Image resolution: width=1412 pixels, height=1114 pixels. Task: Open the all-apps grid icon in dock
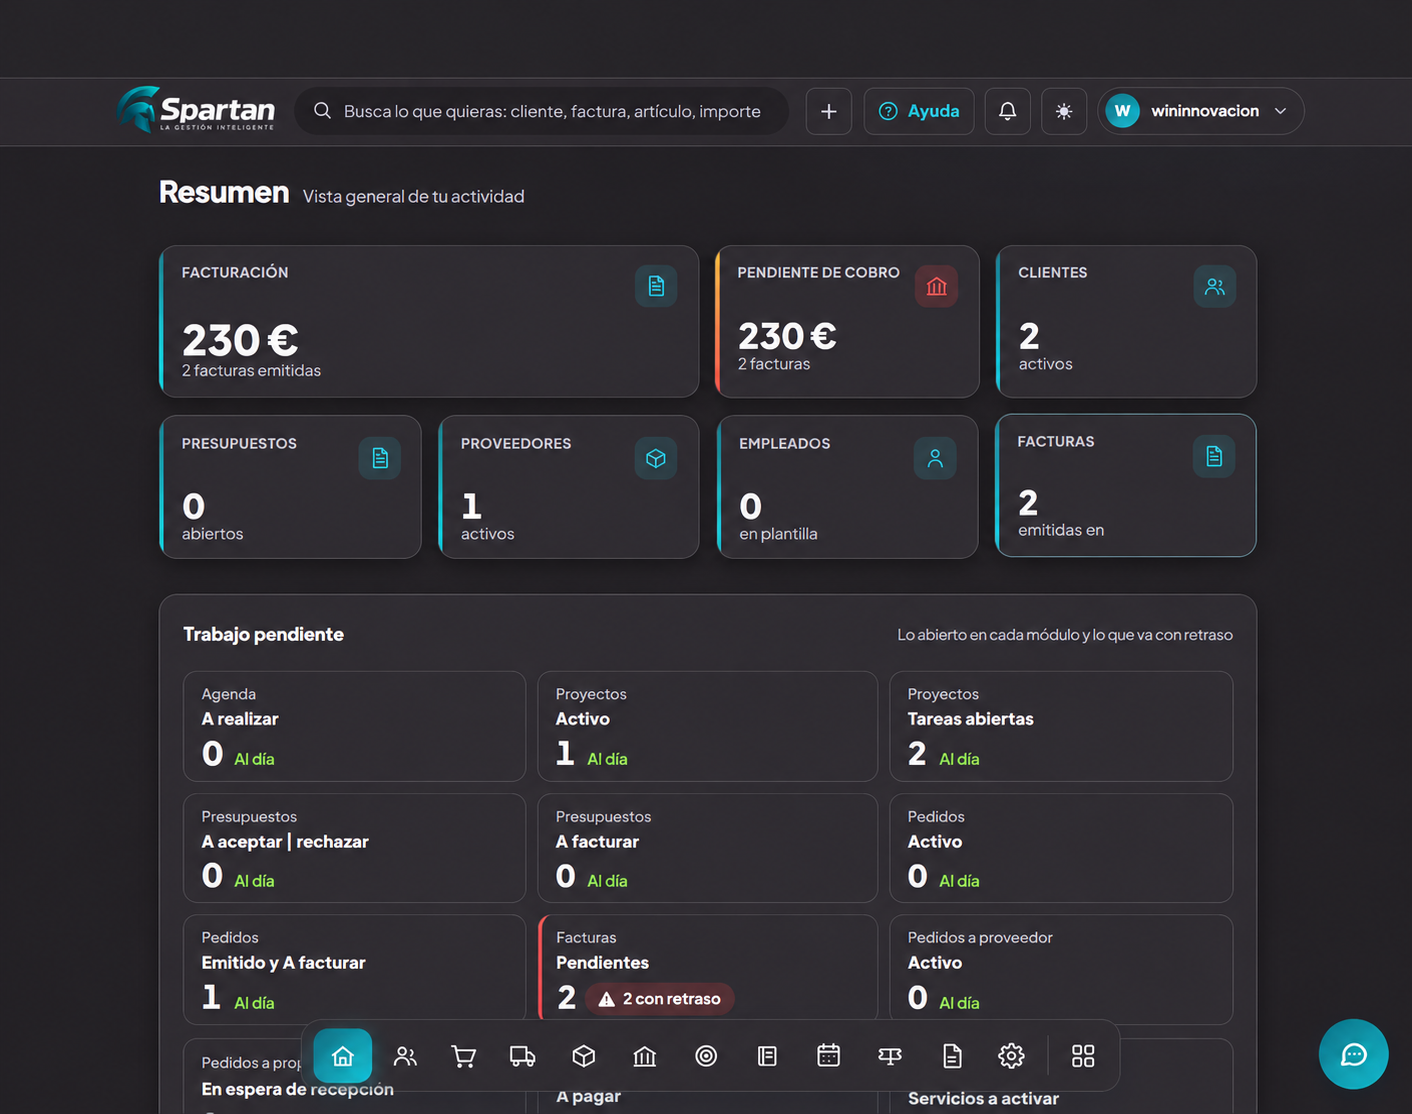pos(1083,1056)
